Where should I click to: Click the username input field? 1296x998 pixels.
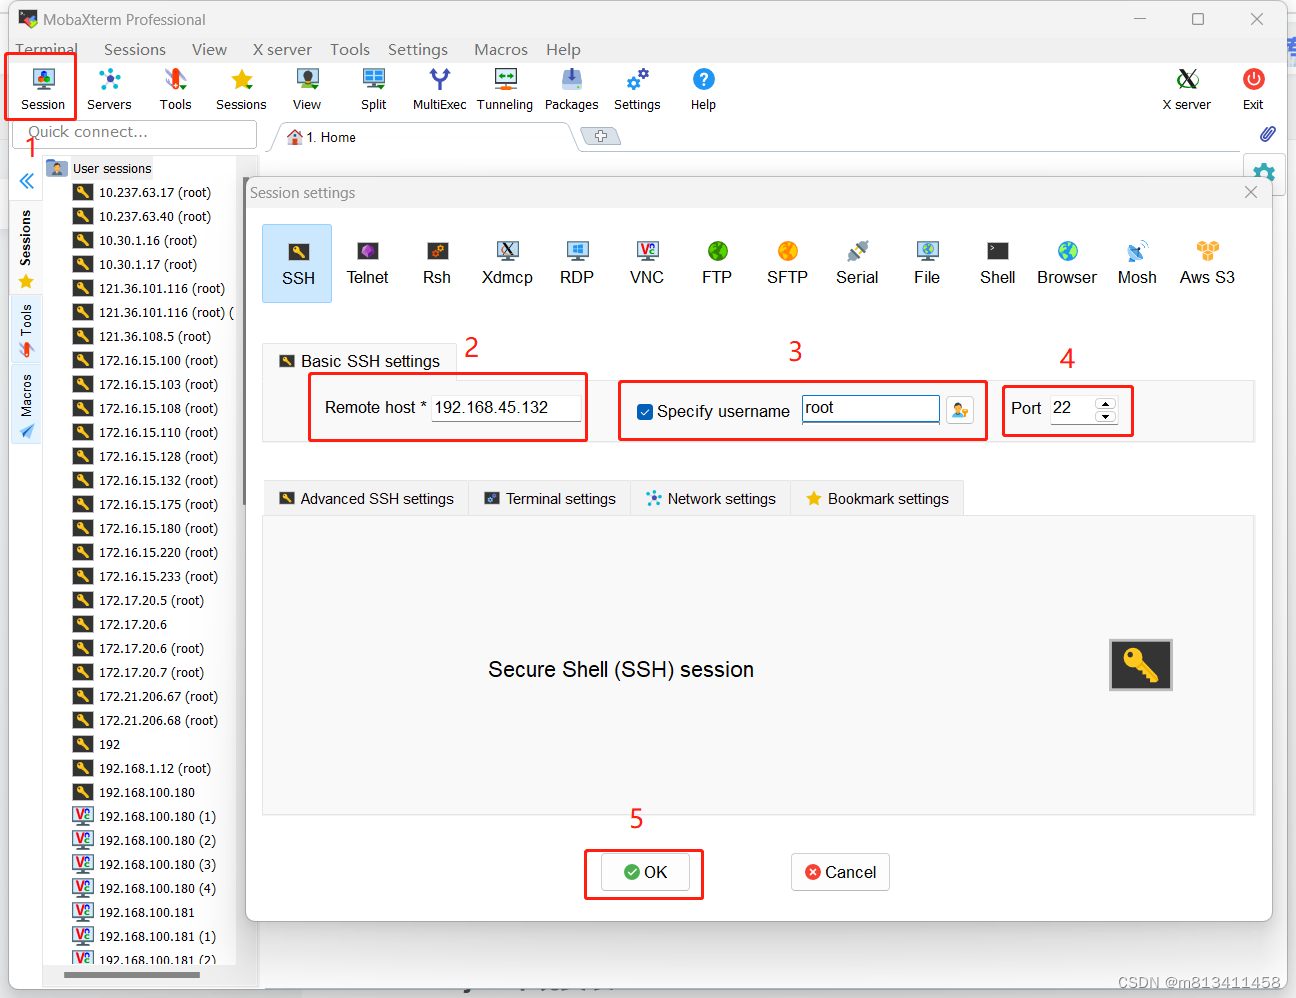pyautogui.click(x=871, y=408)
